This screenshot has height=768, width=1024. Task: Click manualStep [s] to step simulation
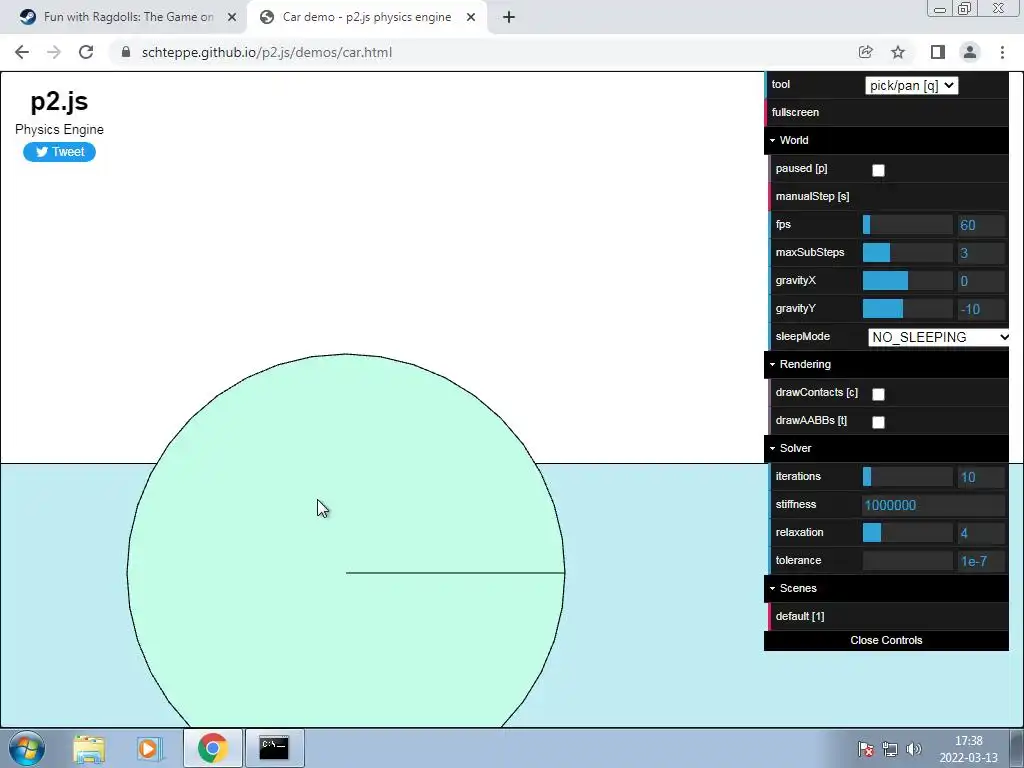point(886,197)
